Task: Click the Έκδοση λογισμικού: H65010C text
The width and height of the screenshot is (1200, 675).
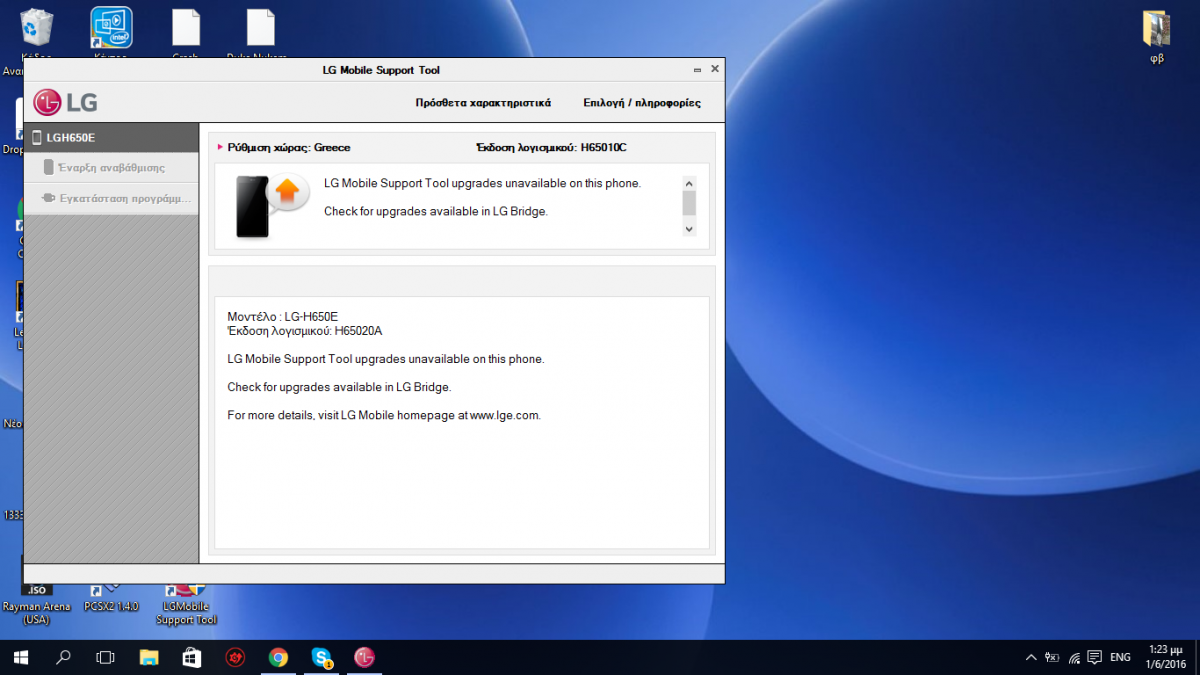Action: pos(552,147)
